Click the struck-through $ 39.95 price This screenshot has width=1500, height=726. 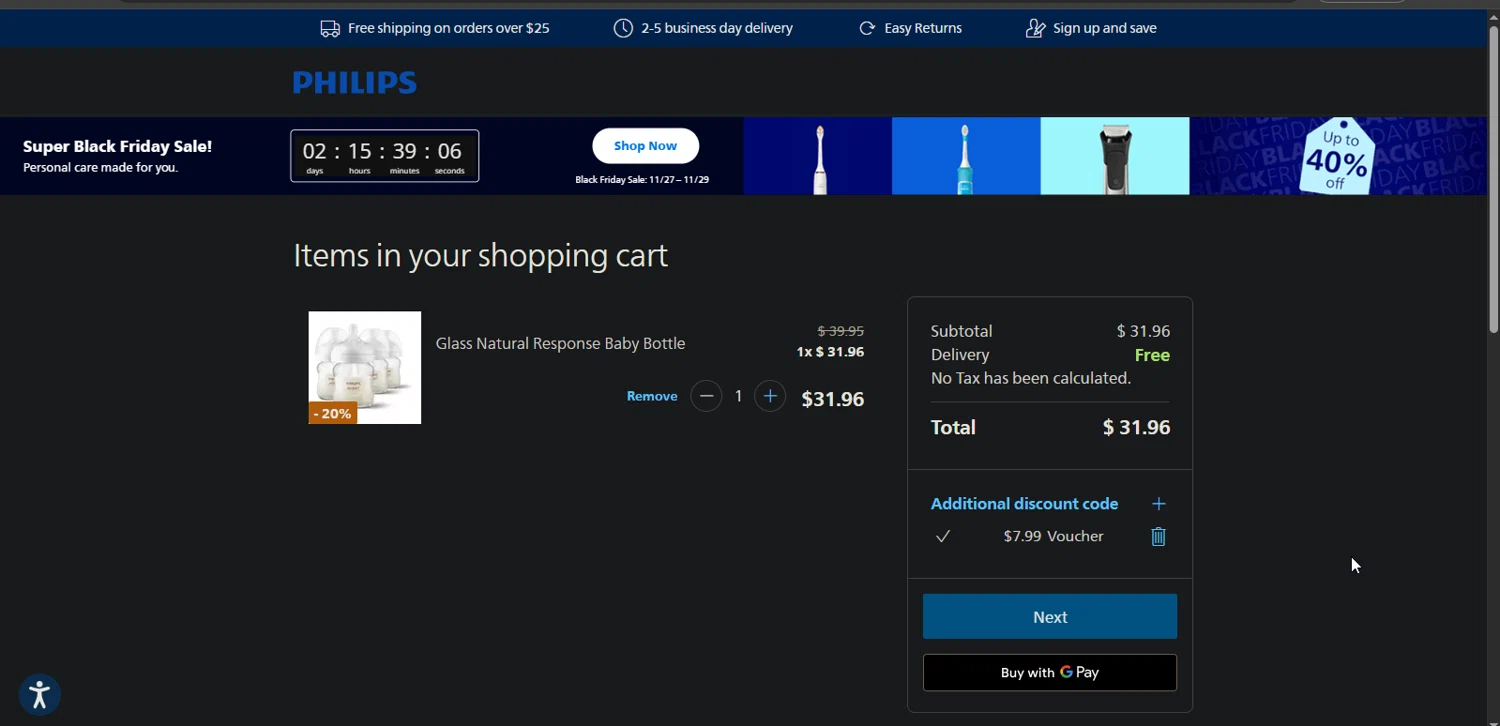[841, 331]
